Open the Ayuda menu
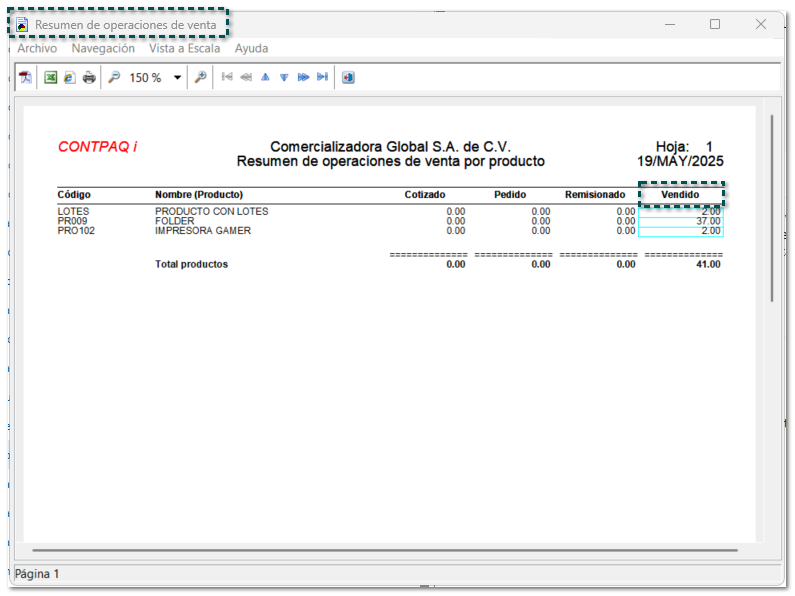The image size is (795, 596). pos(251,48)
